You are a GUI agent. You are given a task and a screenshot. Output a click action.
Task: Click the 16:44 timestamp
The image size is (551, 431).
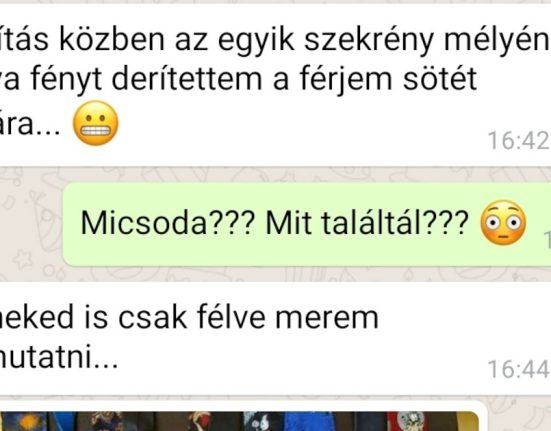[x=519, y=369]
